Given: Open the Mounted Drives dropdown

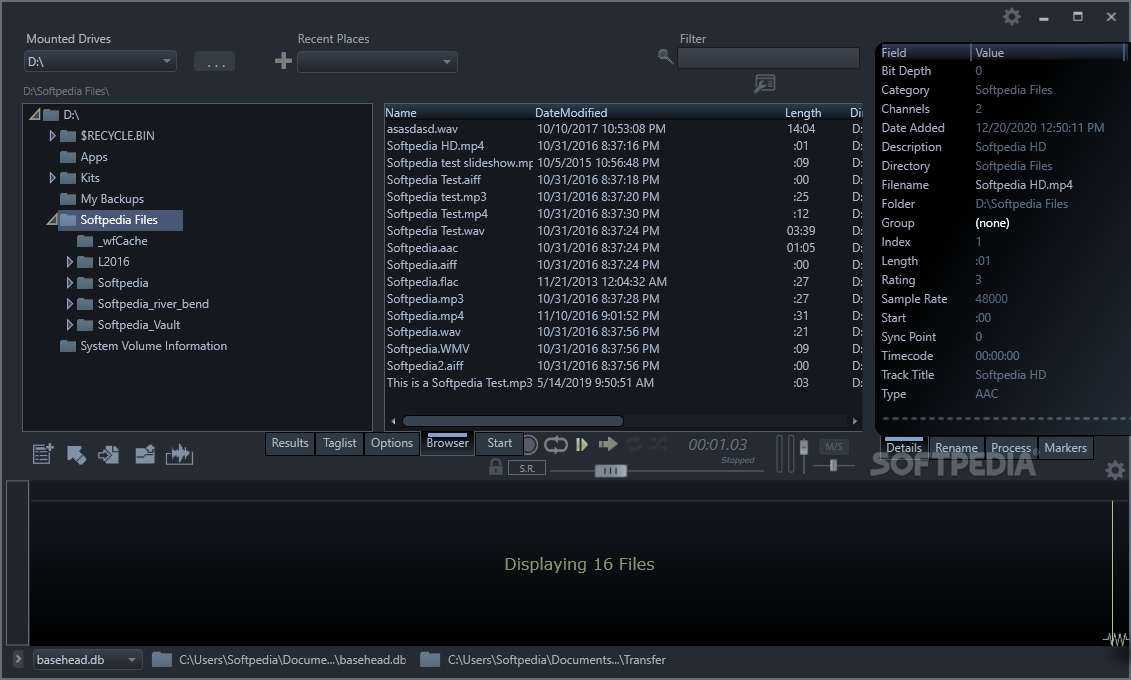Looking at the screenshot, I should coord(100,61).
